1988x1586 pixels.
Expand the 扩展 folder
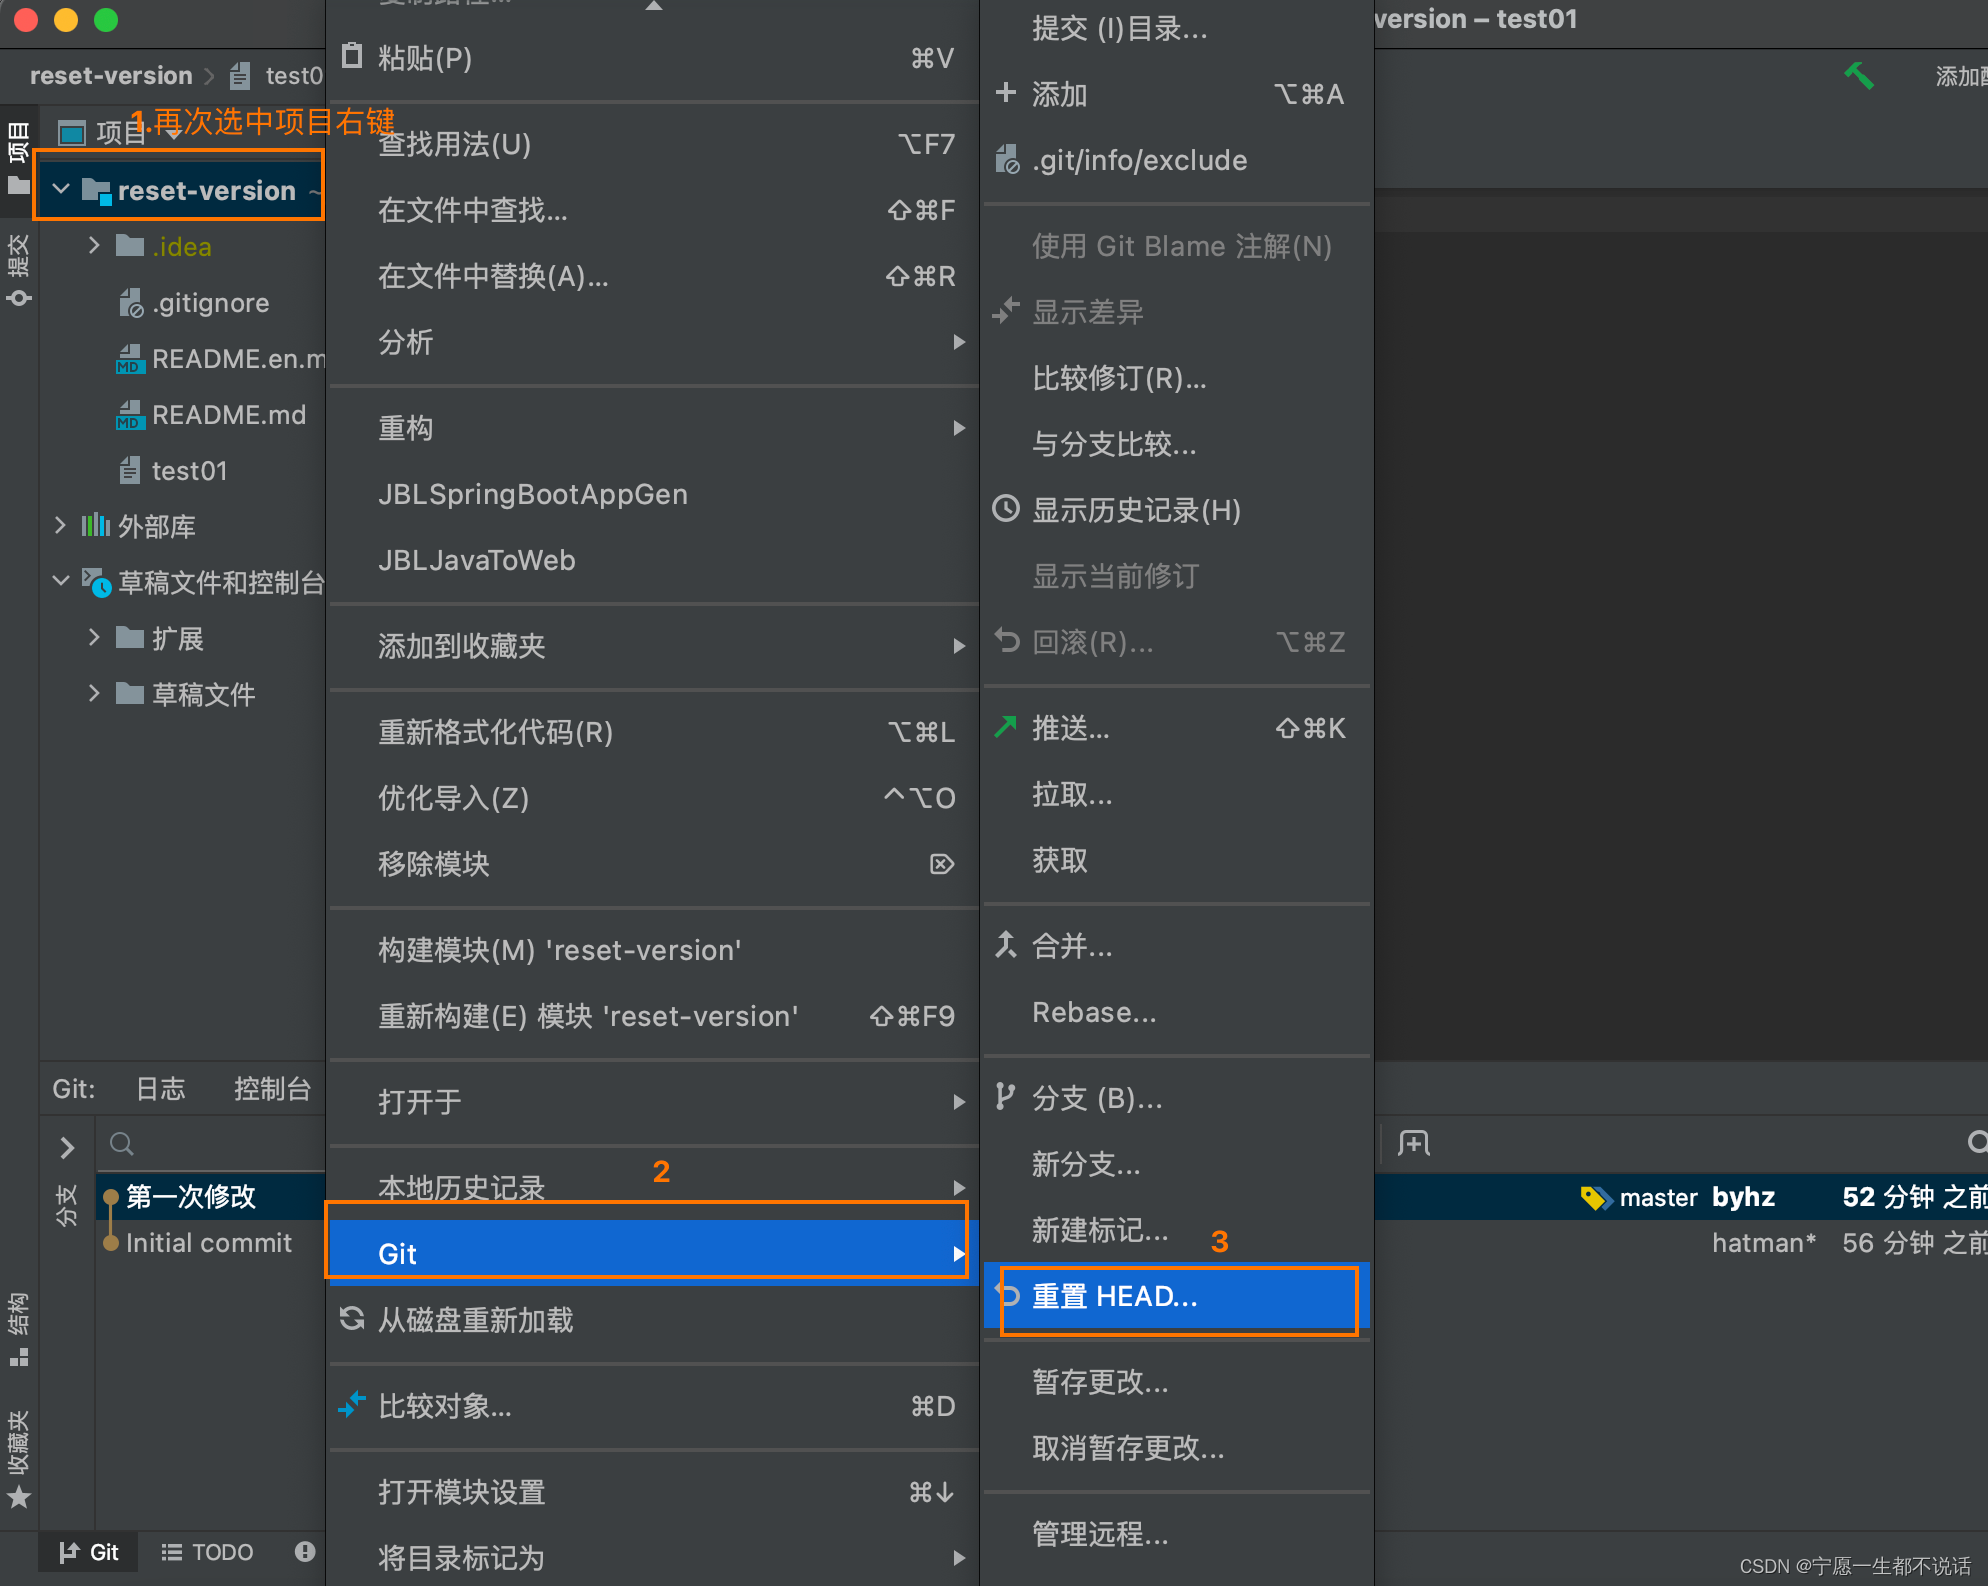point(94,637)
